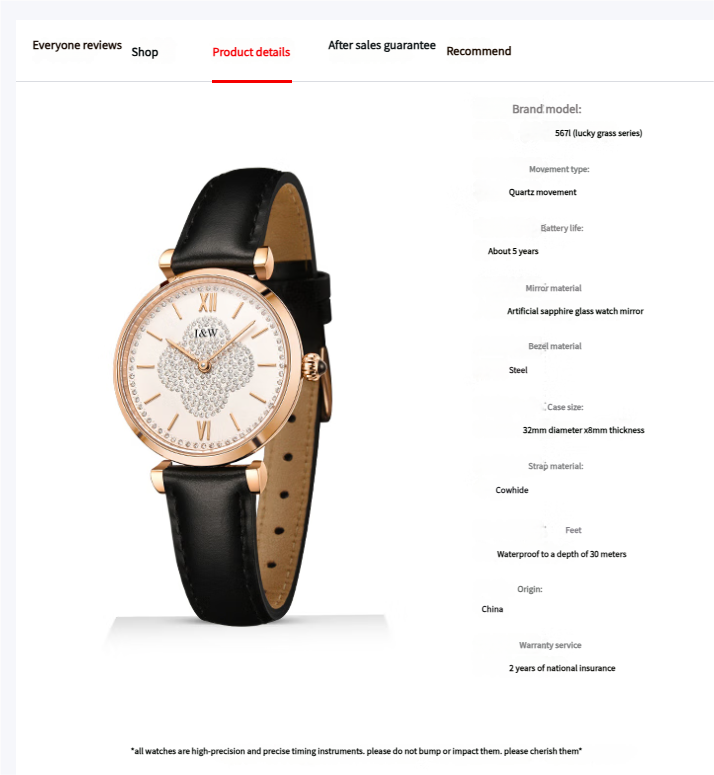Click the Cowhide strap material value
This screenshot has height=775, width=714.
[x=512, y=490]
